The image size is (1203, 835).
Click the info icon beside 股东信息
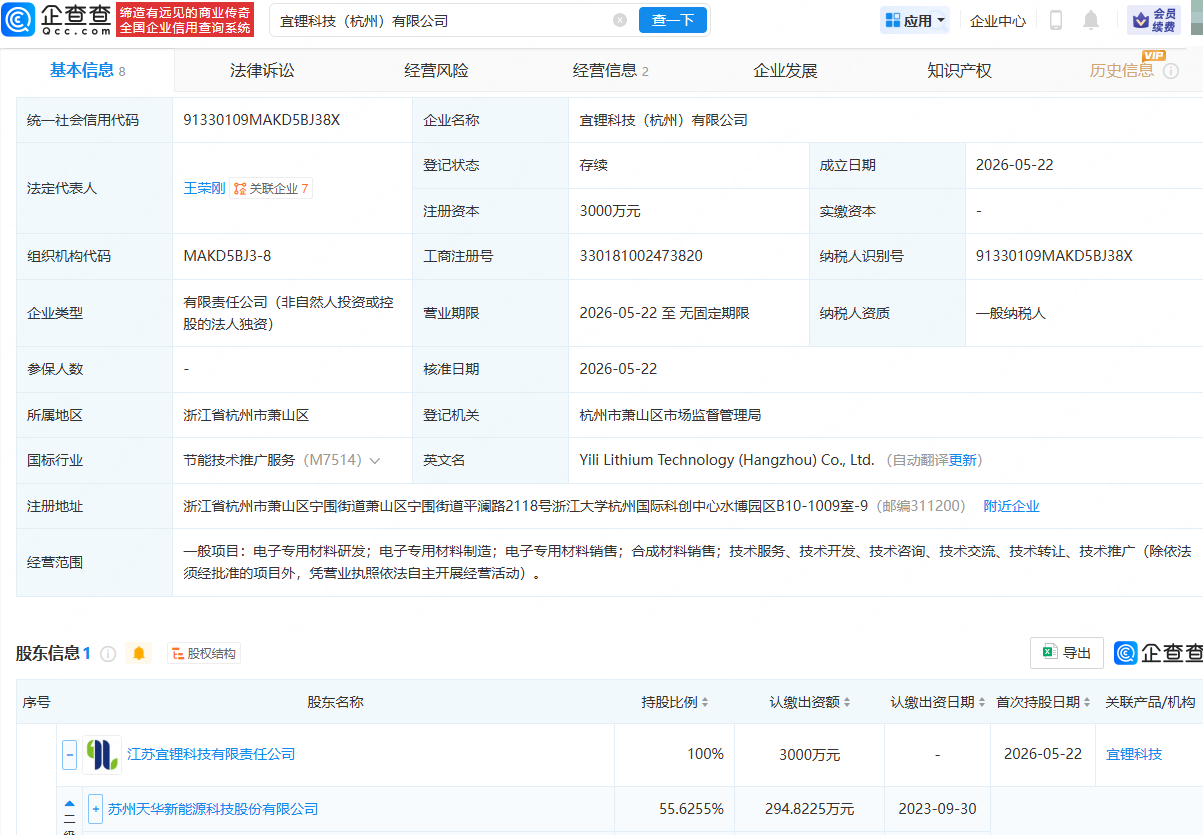(x=108, y=654)
